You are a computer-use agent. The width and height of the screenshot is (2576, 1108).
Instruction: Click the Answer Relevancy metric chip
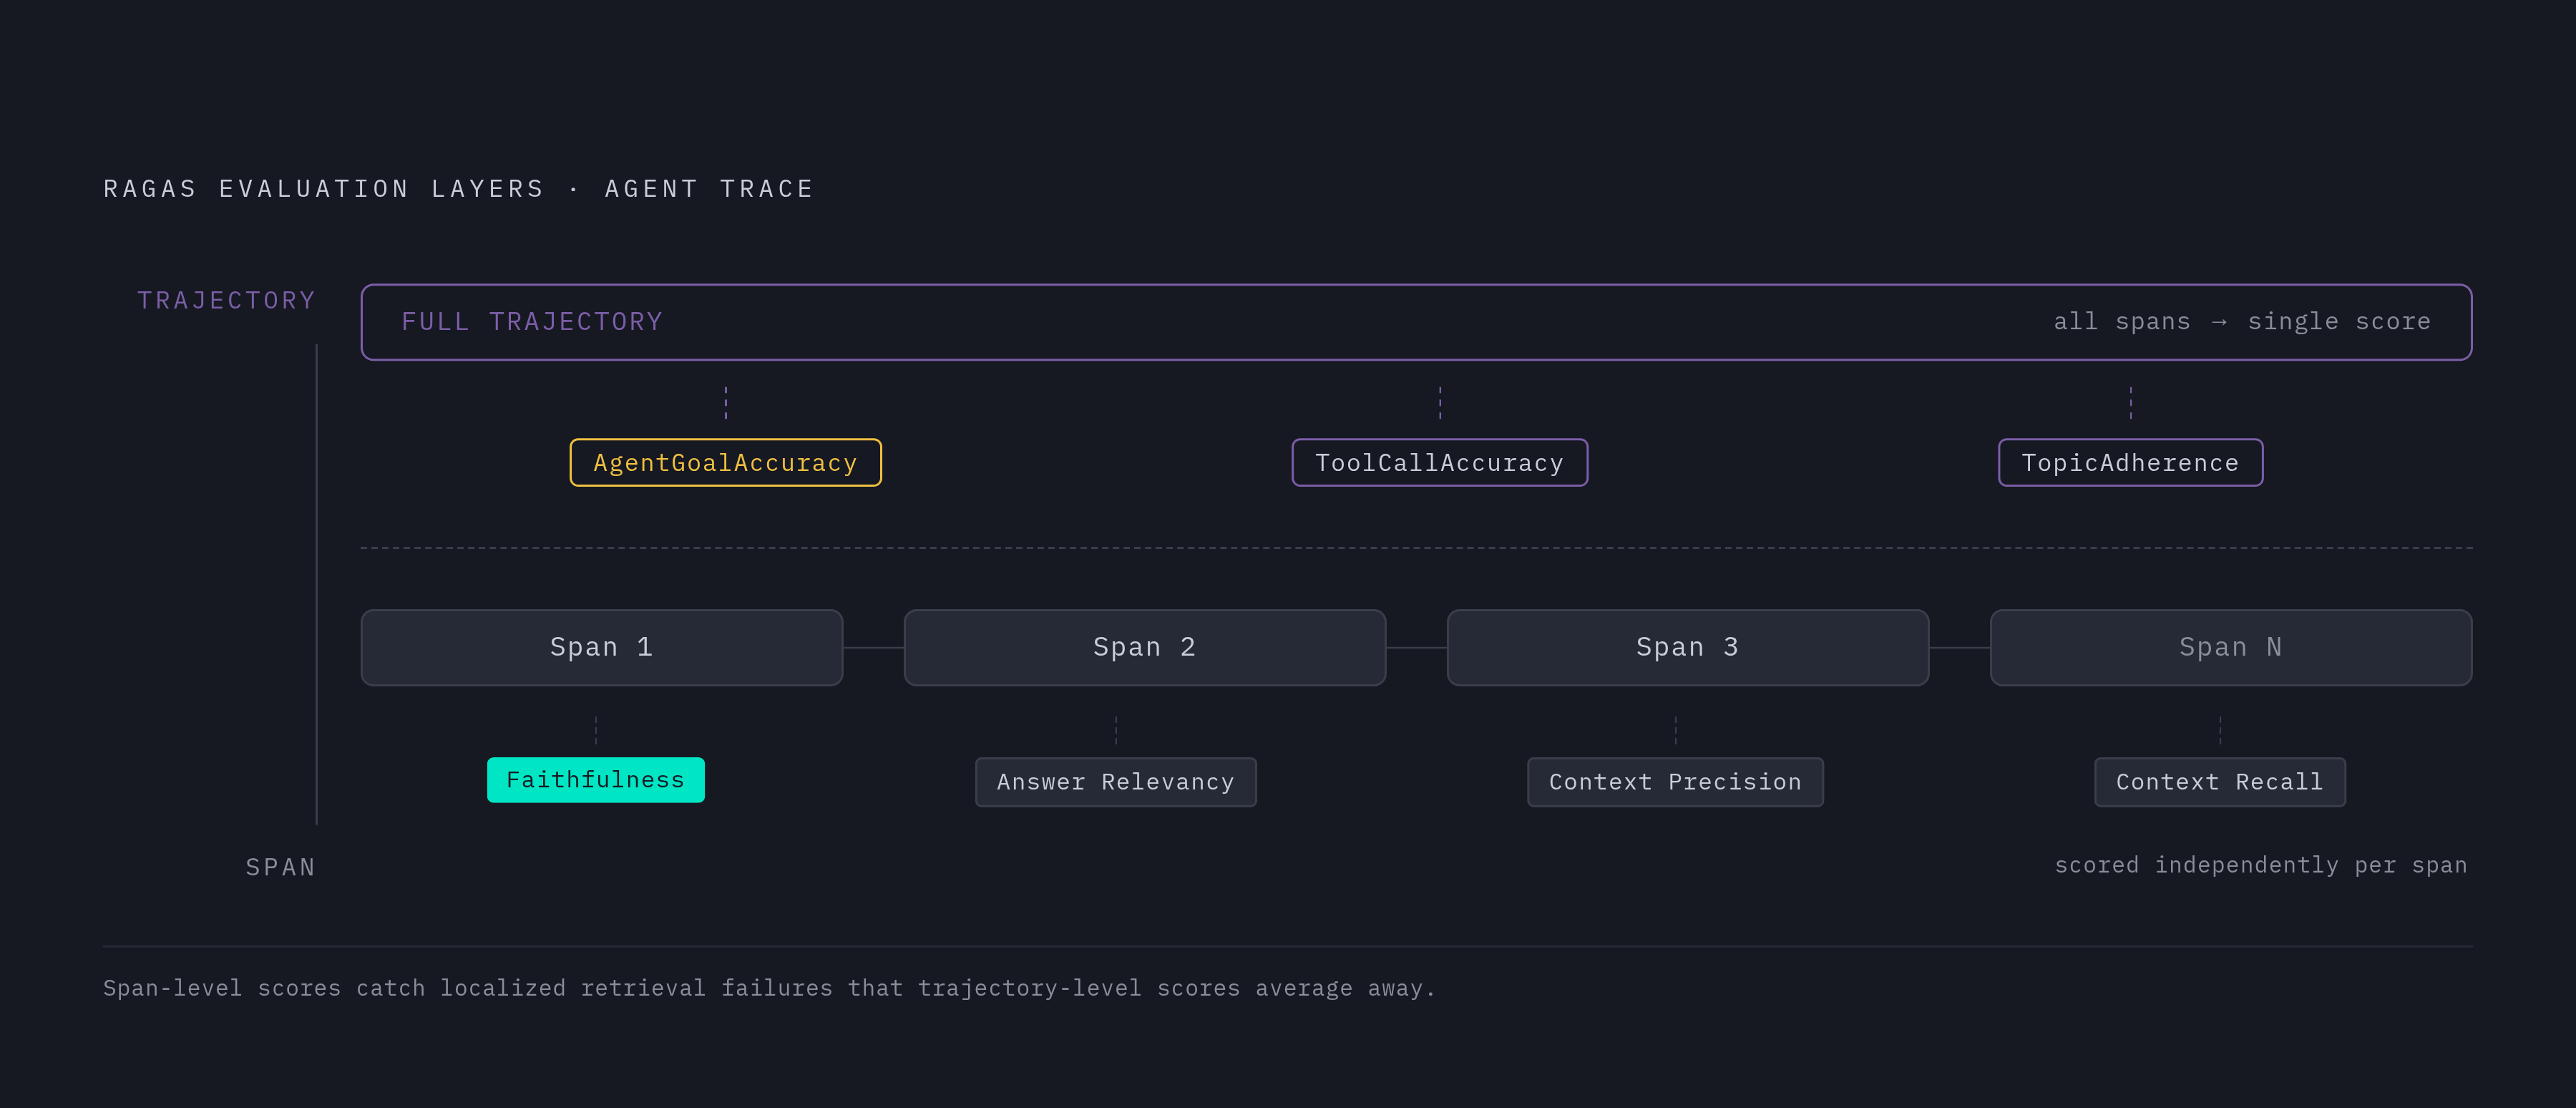point(1115,782)
